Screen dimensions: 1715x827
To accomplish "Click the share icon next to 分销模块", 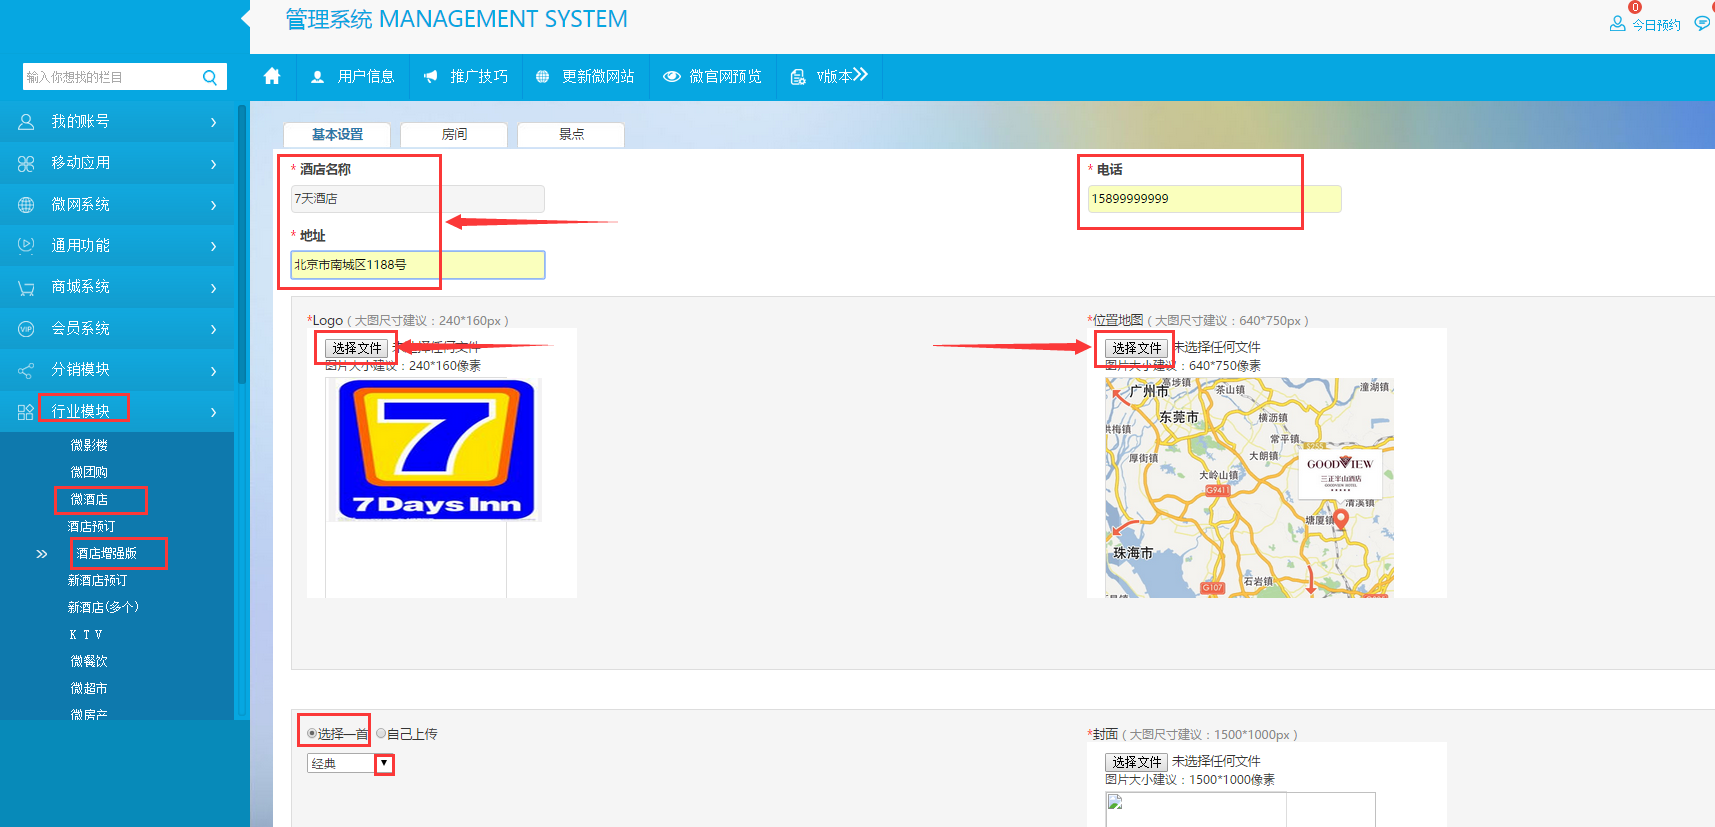I will 26,371.
